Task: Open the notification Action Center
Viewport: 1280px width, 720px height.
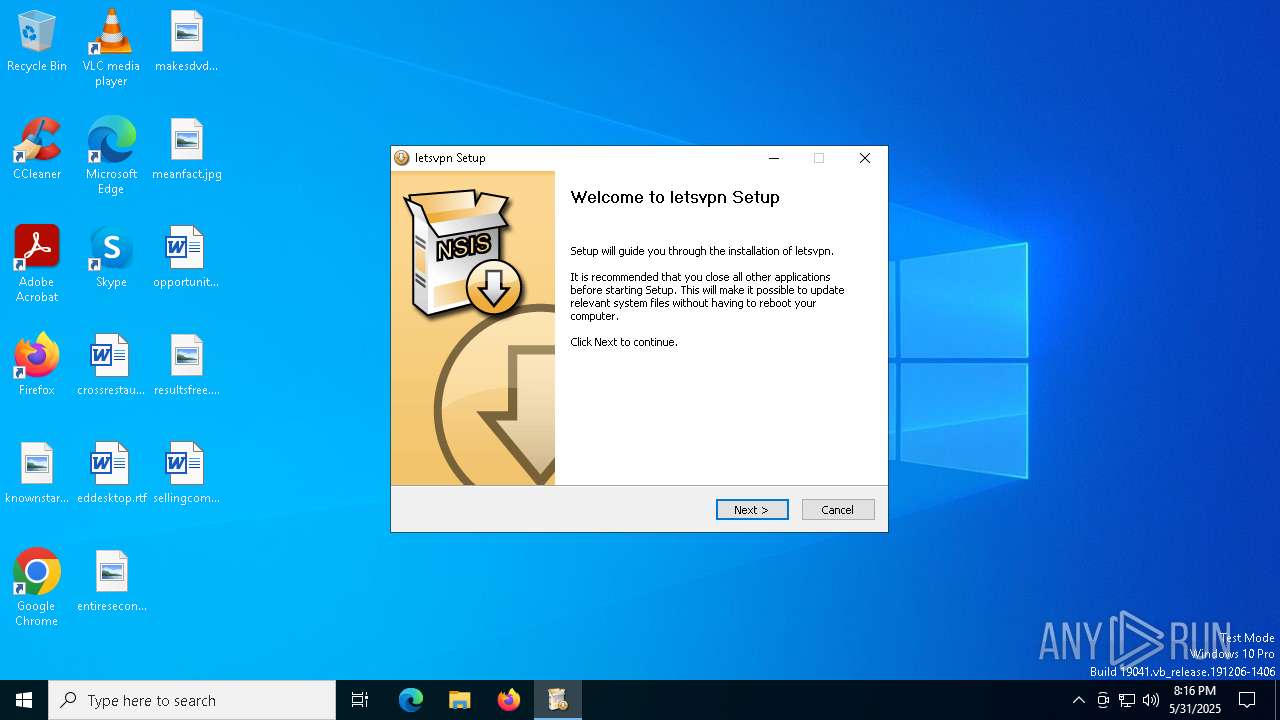Action: (x=1247, y=700)
